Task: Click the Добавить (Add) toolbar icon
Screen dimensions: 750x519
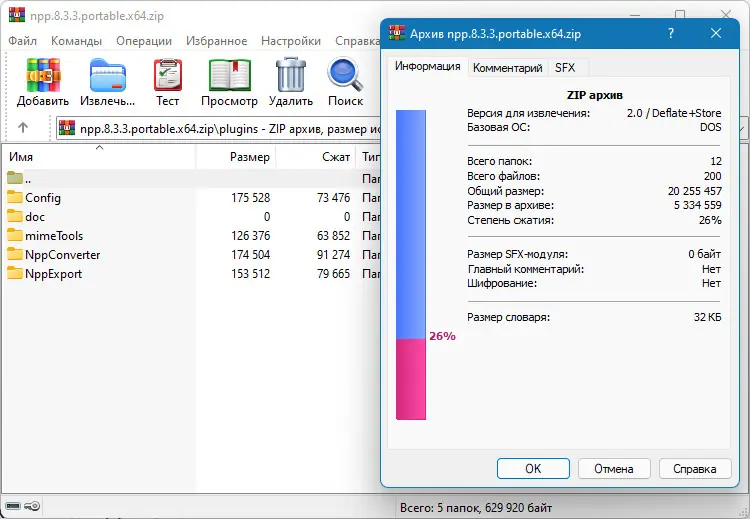Action: pyautogui.click(x=43, y=75)
